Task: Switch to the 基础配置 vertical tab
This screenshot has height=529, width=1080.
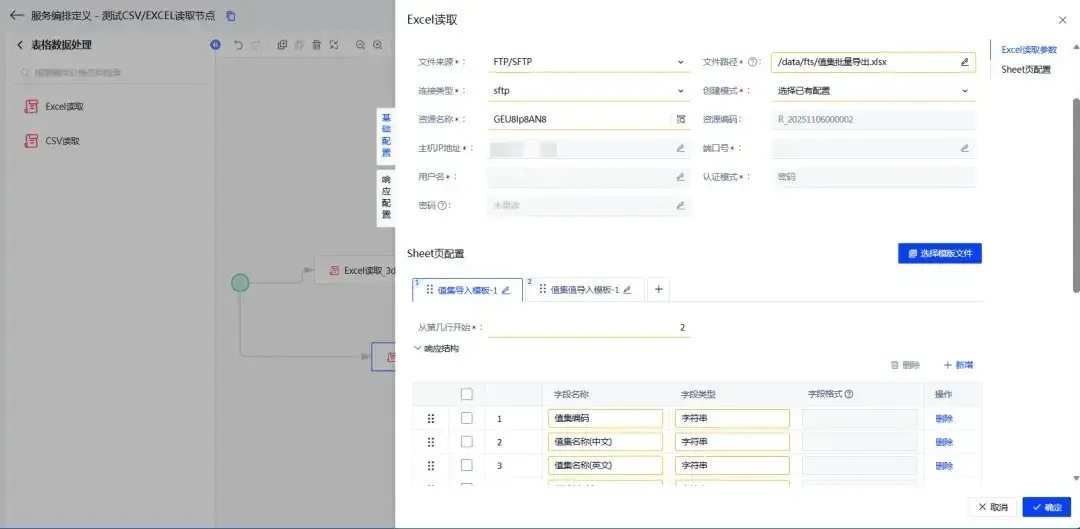Action: point(386,136)
